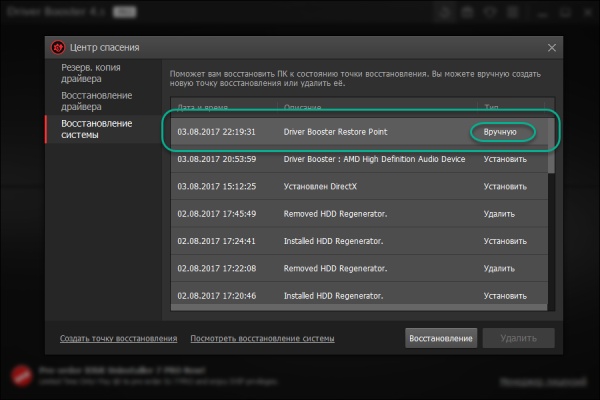Click the red Центр спасения logo icon
600x400 pixels.
click(58, 47)
